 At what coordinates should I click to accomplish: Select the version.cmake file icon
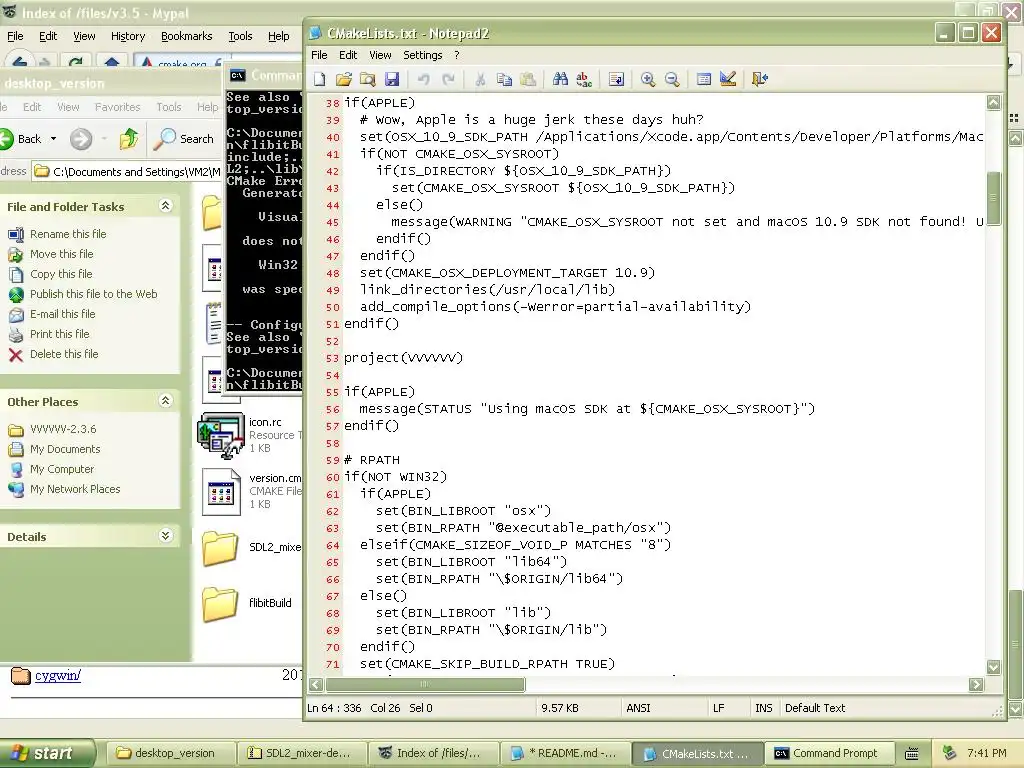(221, 492)
